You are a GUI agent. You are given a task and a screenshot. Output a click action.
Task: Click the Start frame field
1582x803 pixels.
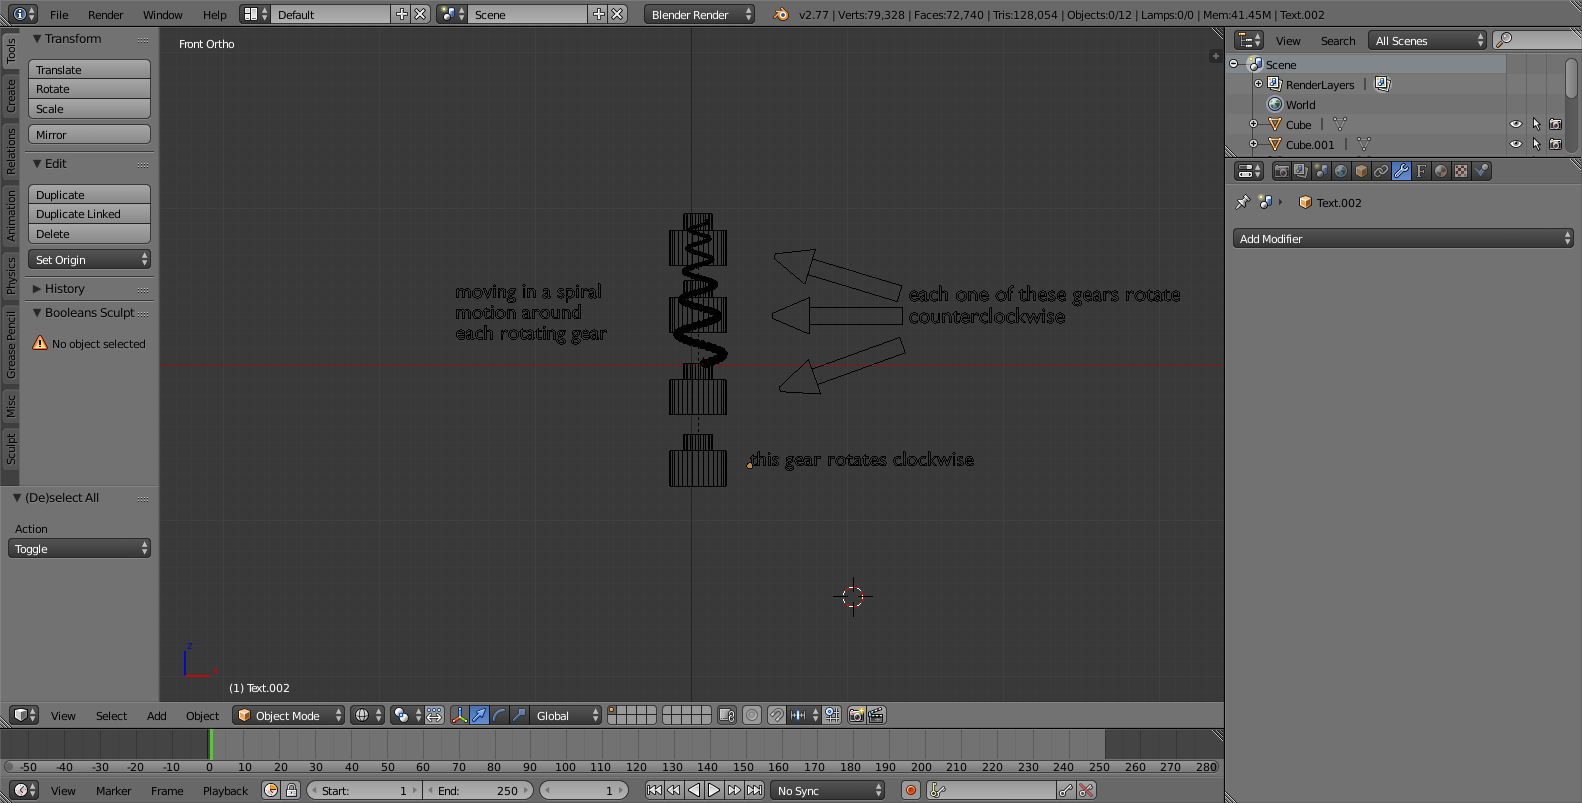(364, 790)
